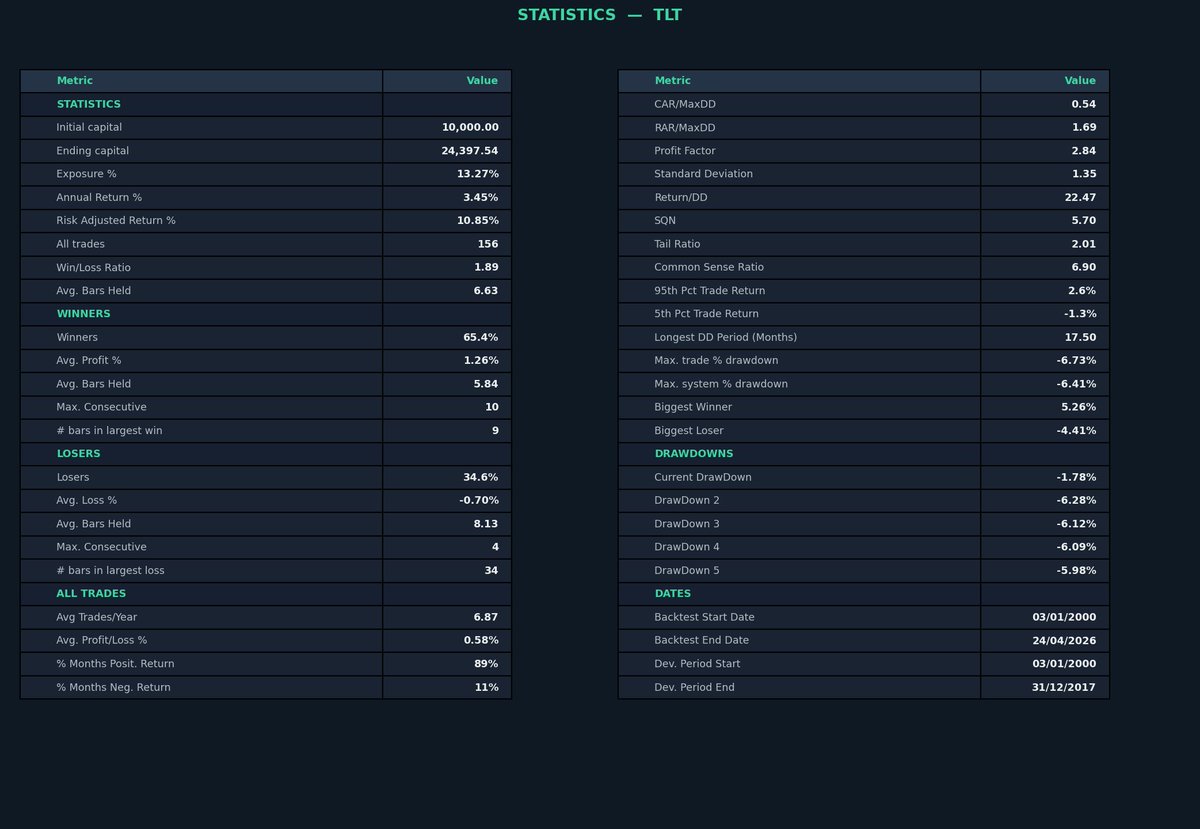Click the 3.45% annual return value
The width and height of the screenshot is (1200, 829).
pyautogui.click(x=481, y=198)
